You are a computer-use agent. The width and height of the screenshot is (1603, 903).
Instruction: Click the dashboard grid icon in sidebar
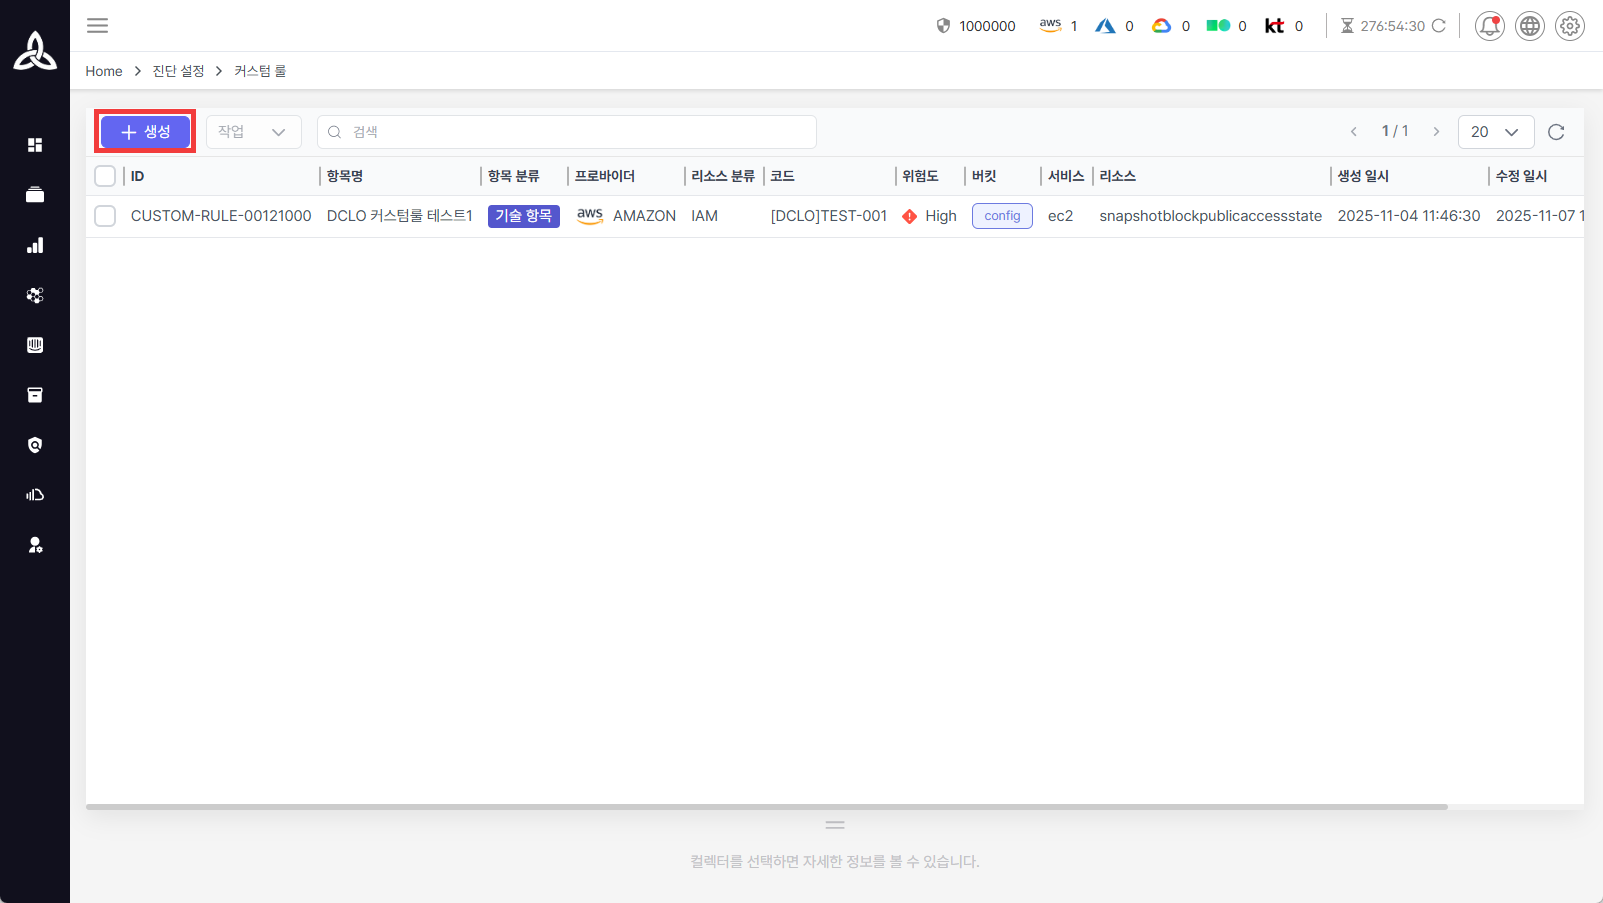[x=35, y=145]
